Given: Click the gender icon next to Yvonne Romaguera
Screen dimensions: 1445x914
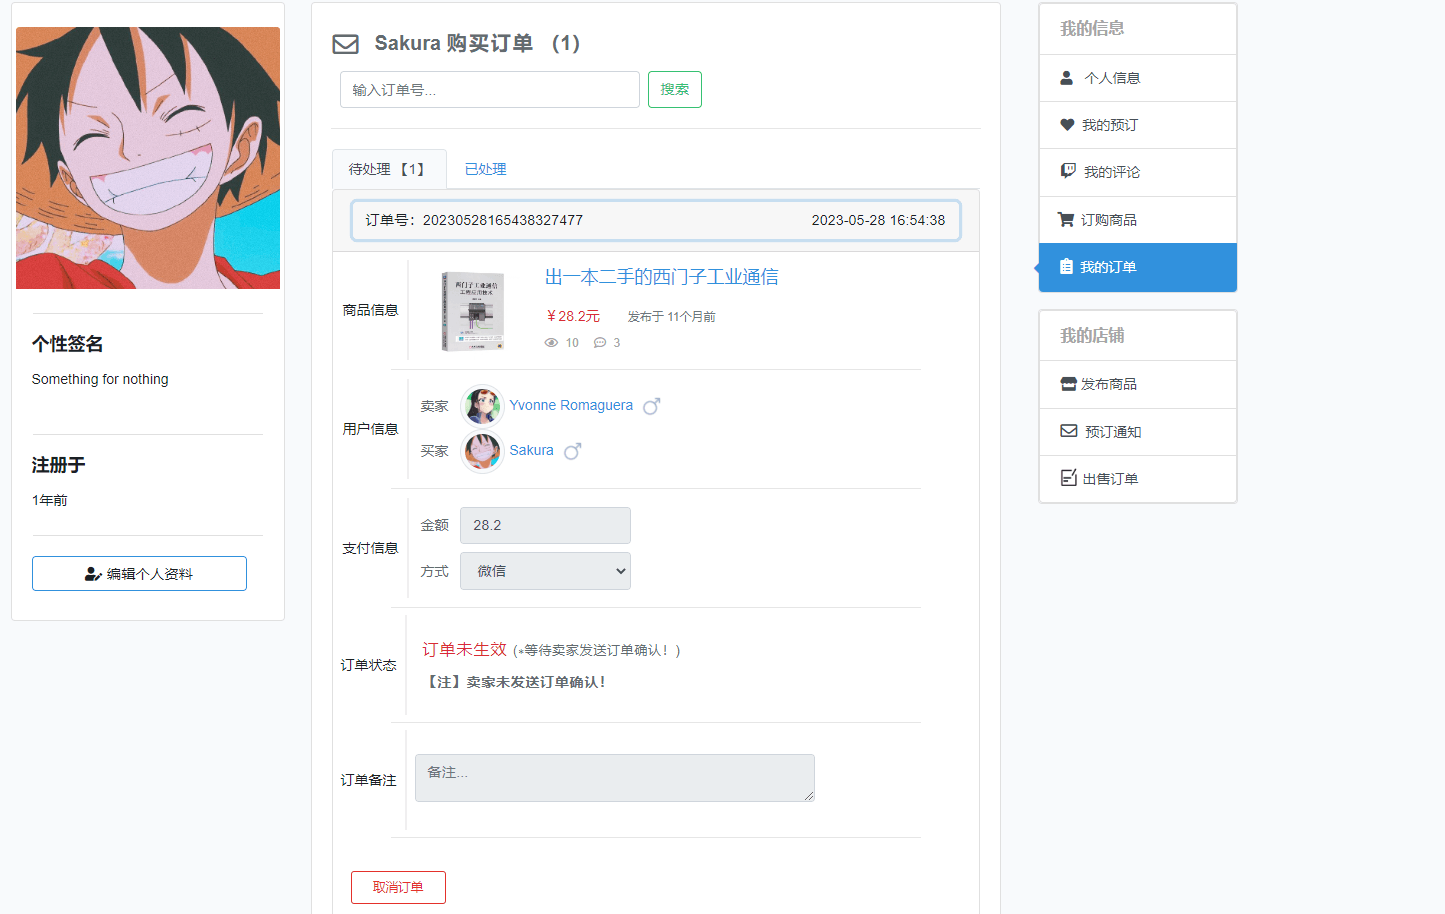Looking at the screenshot, I should [652, 406].
